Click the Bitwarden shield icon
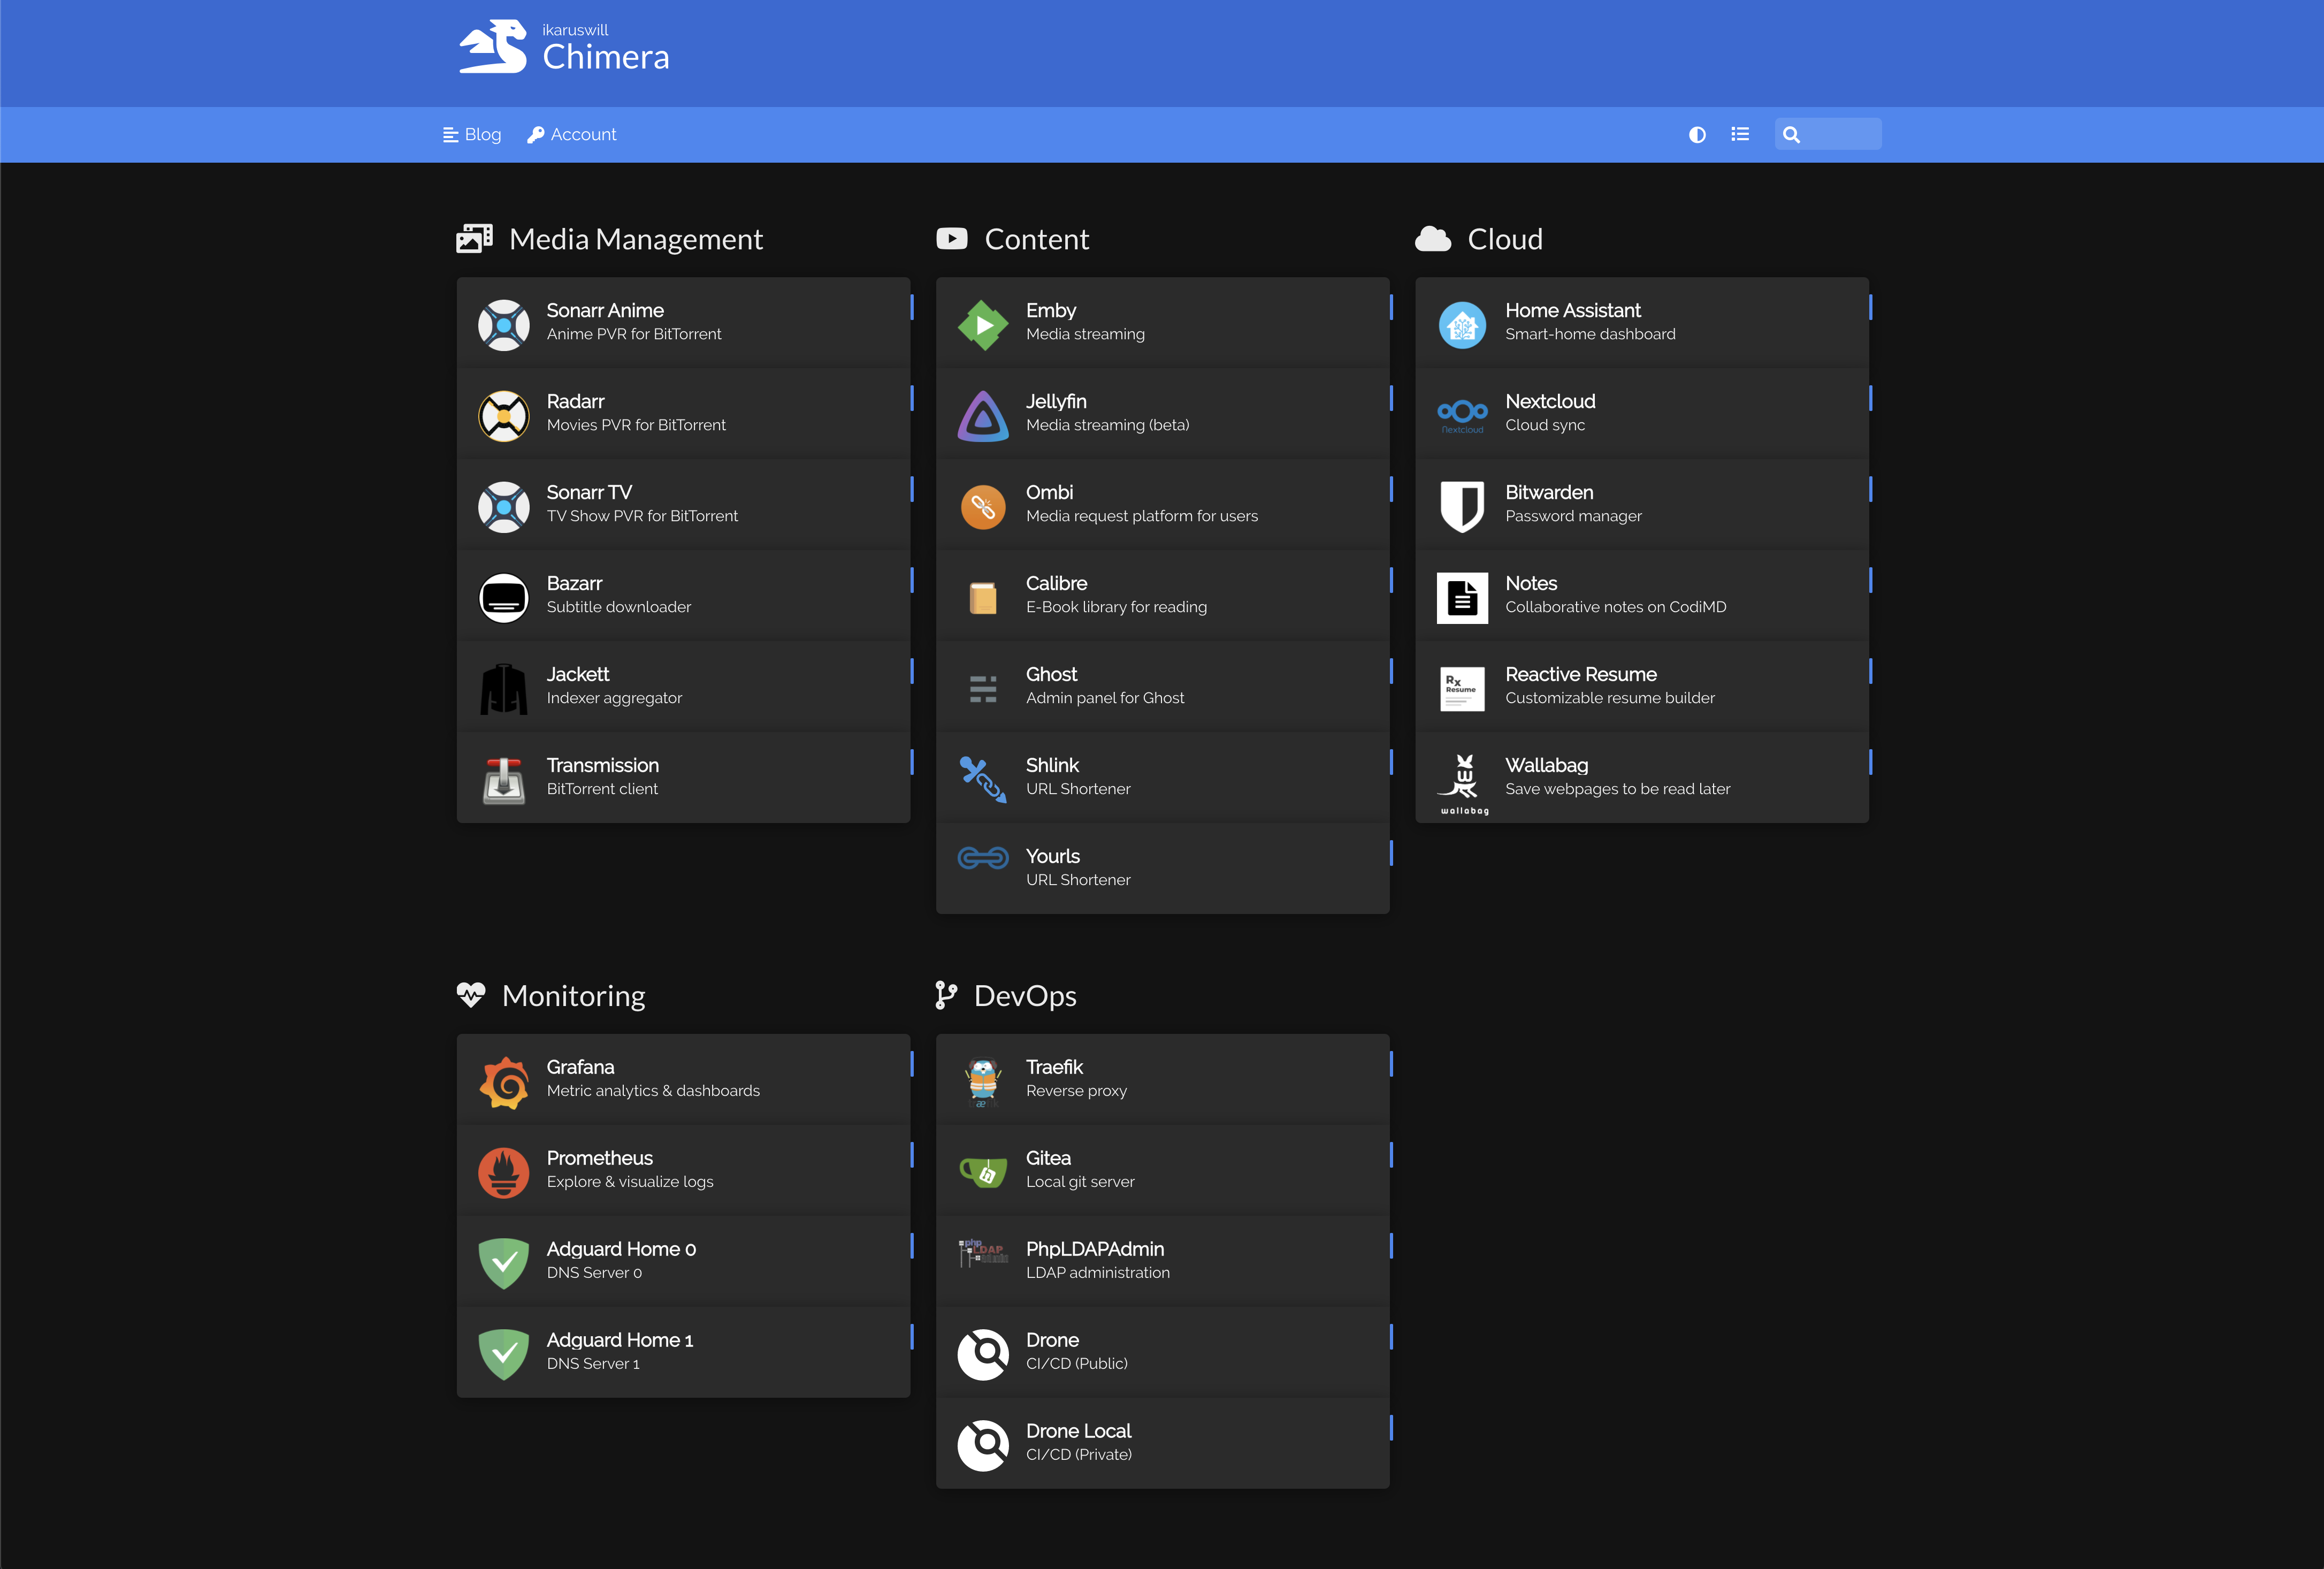 click(x=1462, y=506)
